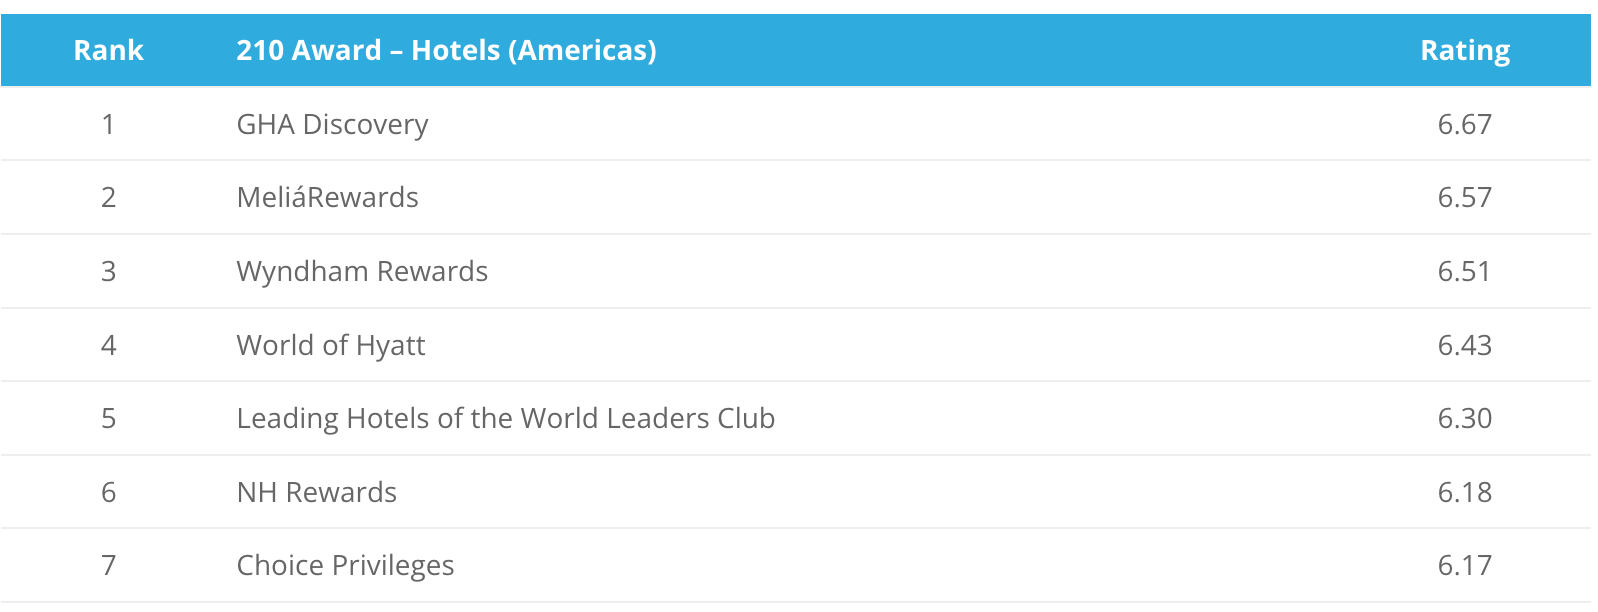Choose the NH Rewards entry
Image resolution: width=1598 pixels, height=612 pixels.
[316, 492]
